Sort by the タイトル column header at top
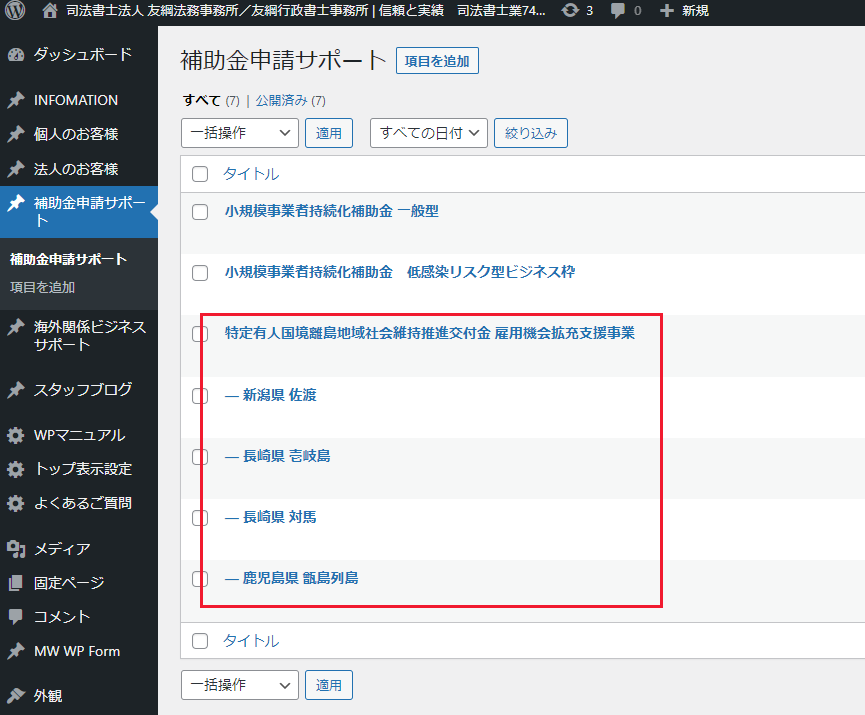This screenshot has height=715, width=865. tap(251, 174)
